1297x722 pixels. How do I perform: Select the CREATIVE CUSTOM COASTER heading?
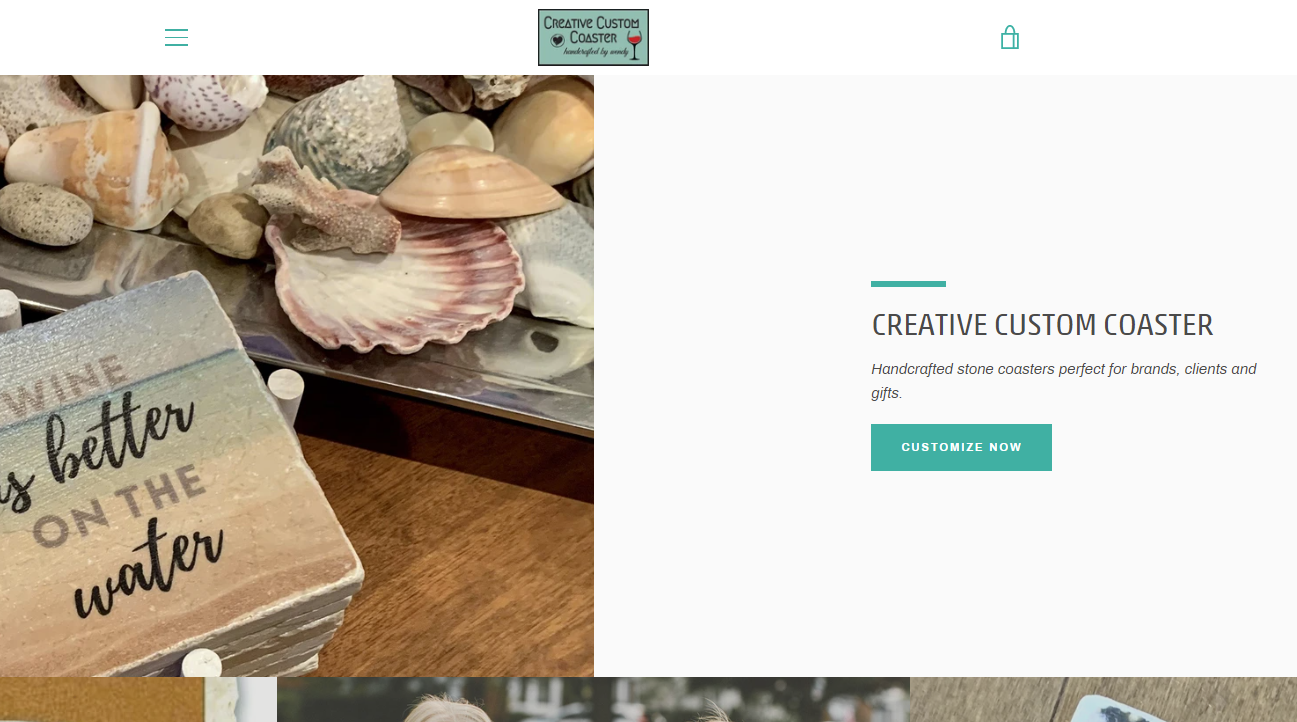click(x=1042, y=325)
